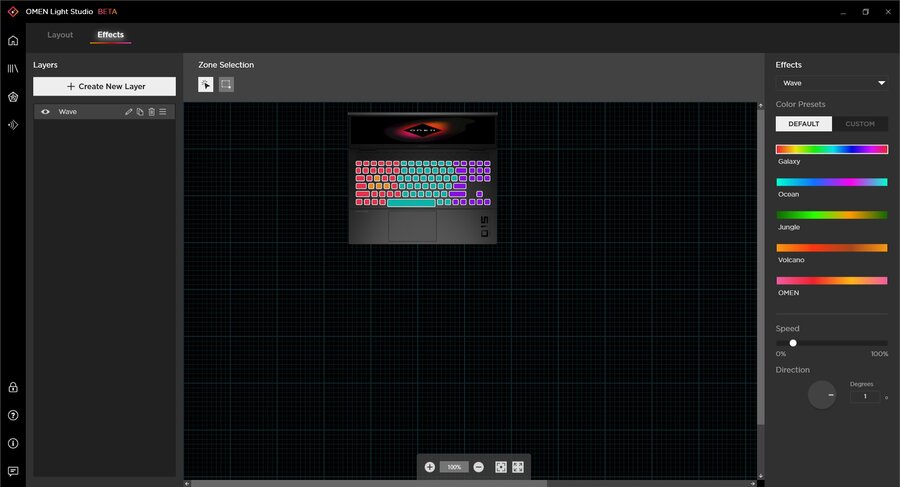Choose the Ocean color preset

click(832, 182)
